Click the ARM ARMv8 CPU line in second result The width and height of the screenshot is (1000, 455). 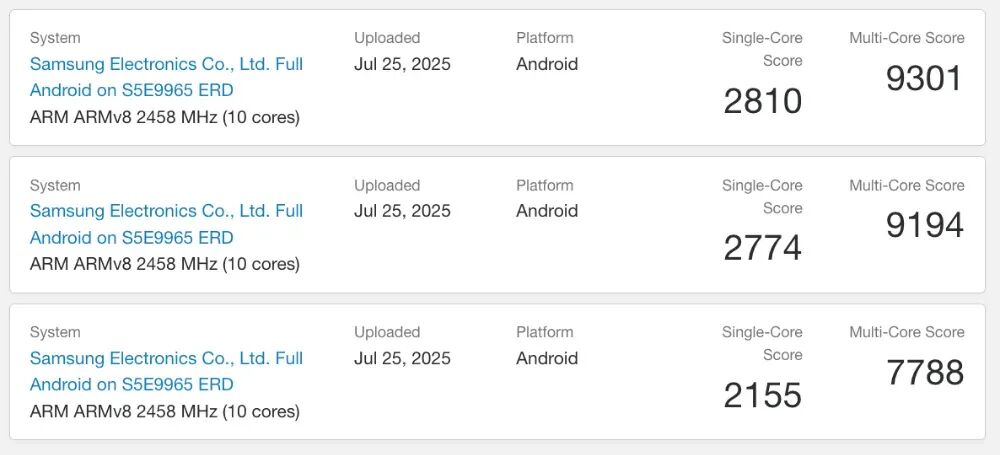165,264
